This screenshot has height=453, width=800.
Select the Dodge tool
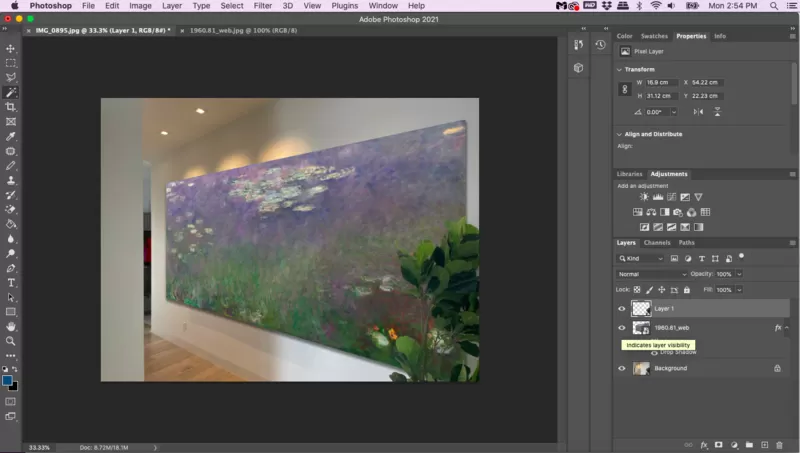point(10,254)
